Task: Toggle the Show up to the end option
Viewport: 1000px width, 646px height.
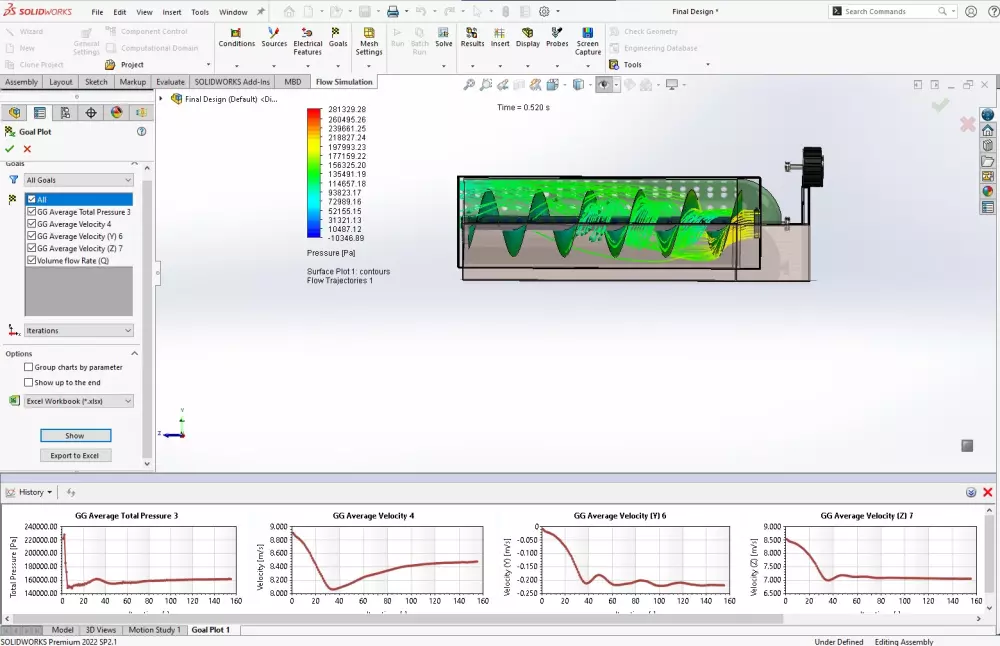Action: [29, 382]
